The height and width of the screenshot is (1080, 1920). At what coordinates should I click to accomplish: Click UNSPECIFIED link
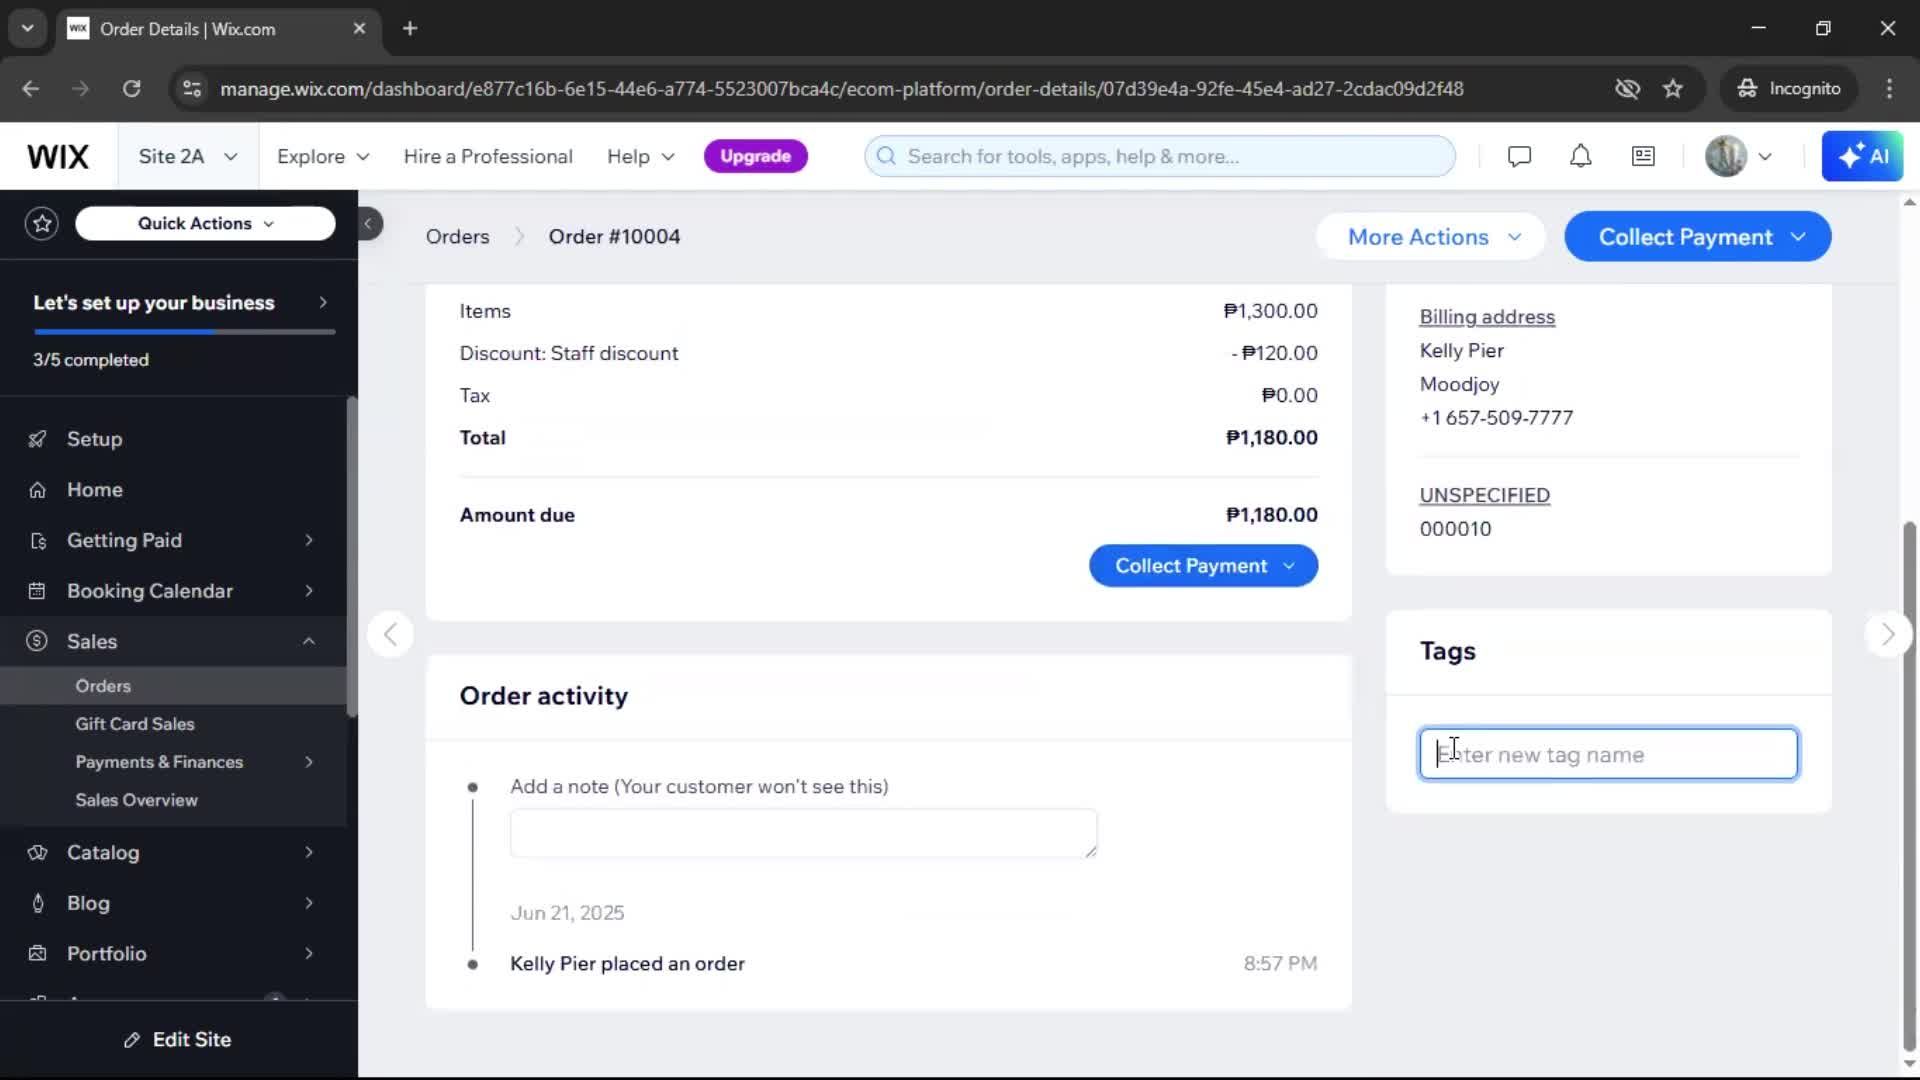pos(1484,495)
